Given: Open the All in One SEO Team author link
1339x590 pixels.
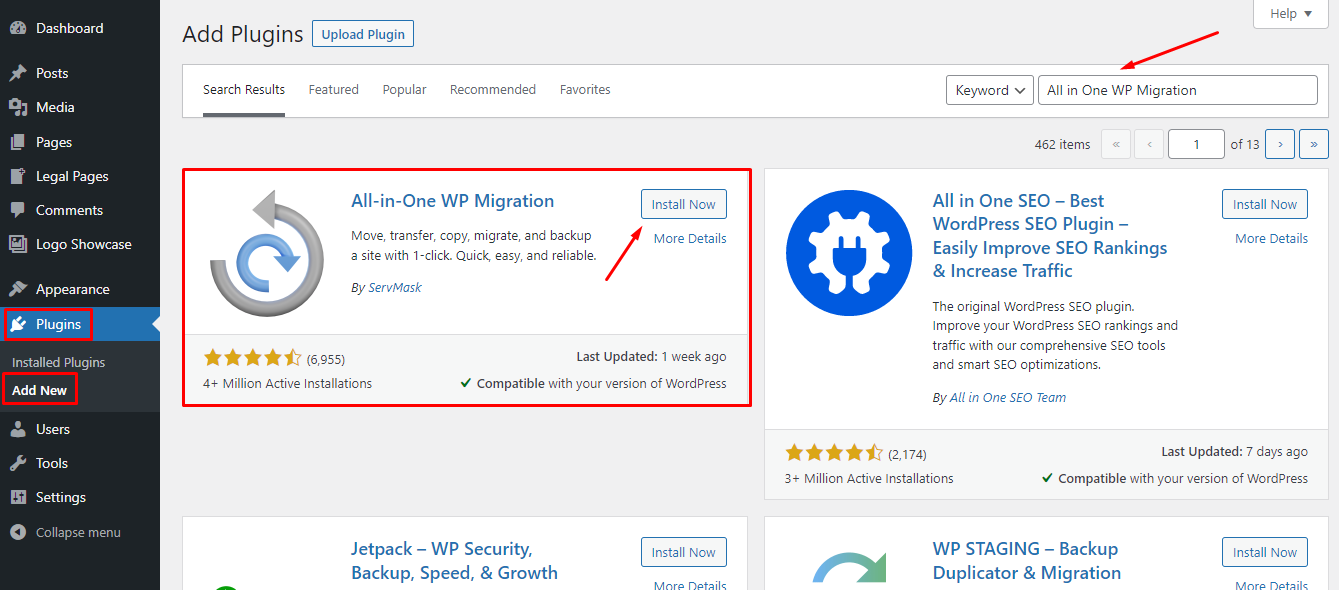Looking at the screenshot, I should (1008, 397).
